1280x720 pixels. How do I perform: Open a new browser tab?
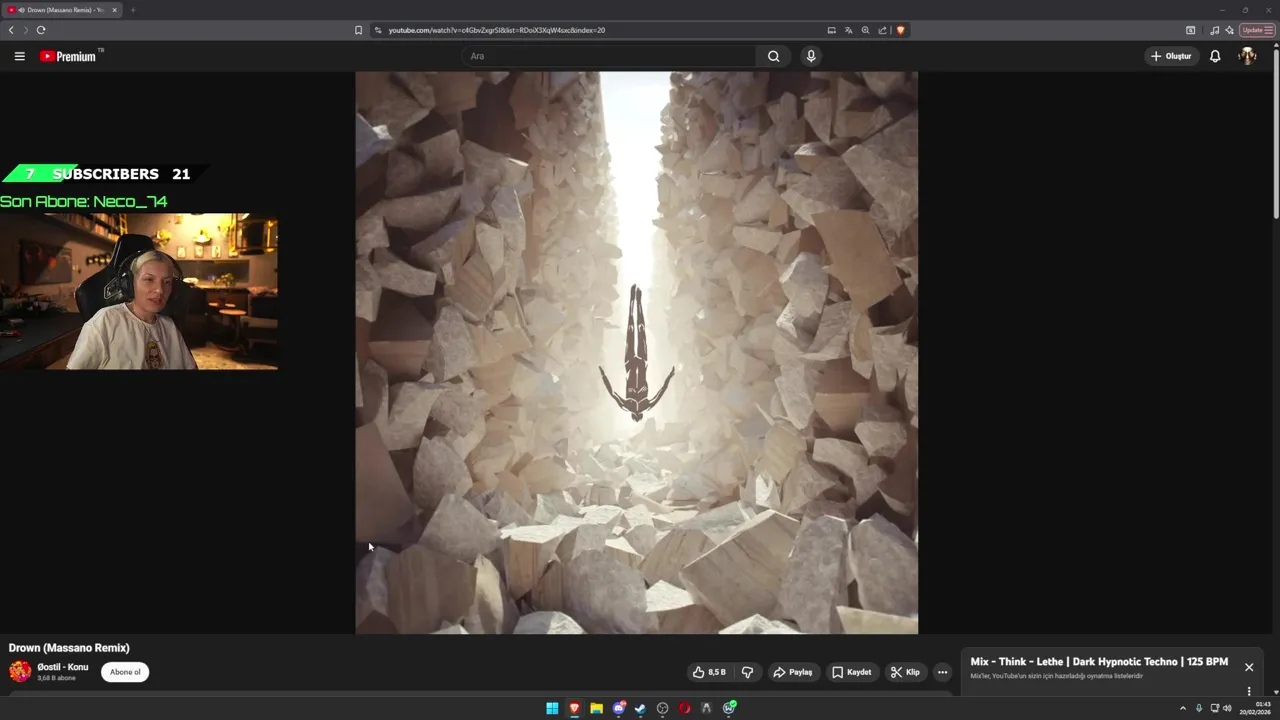(x=132, y=10)
